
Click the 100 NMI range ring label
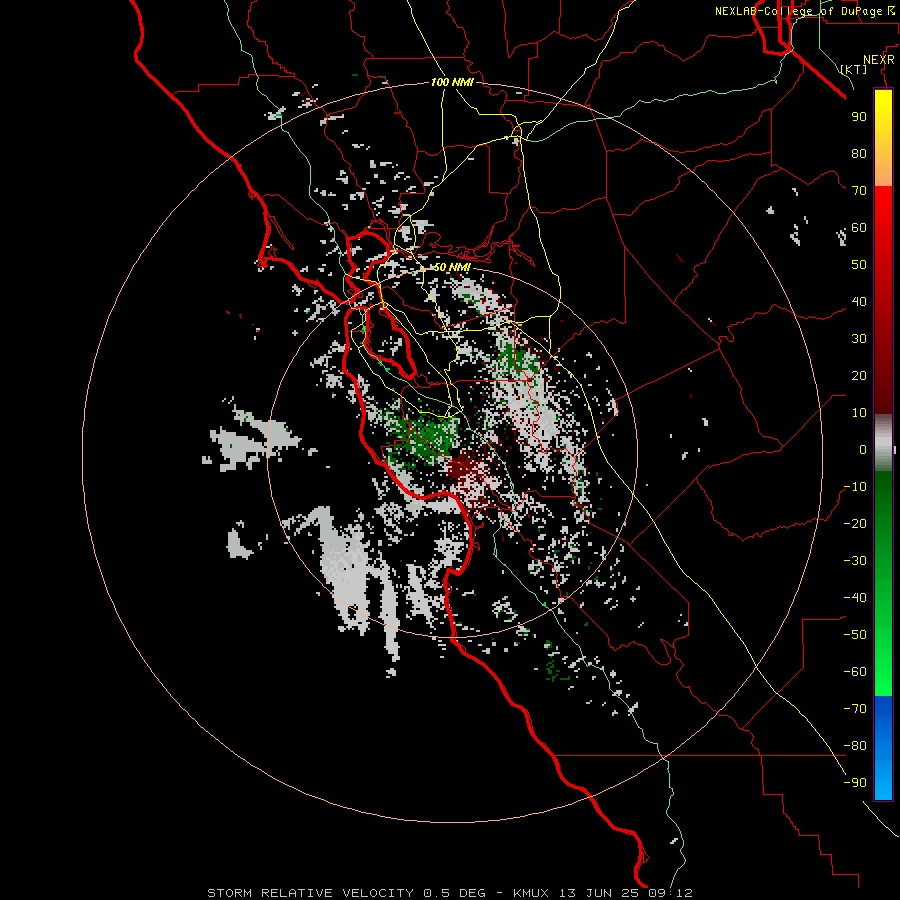[452, 82]
